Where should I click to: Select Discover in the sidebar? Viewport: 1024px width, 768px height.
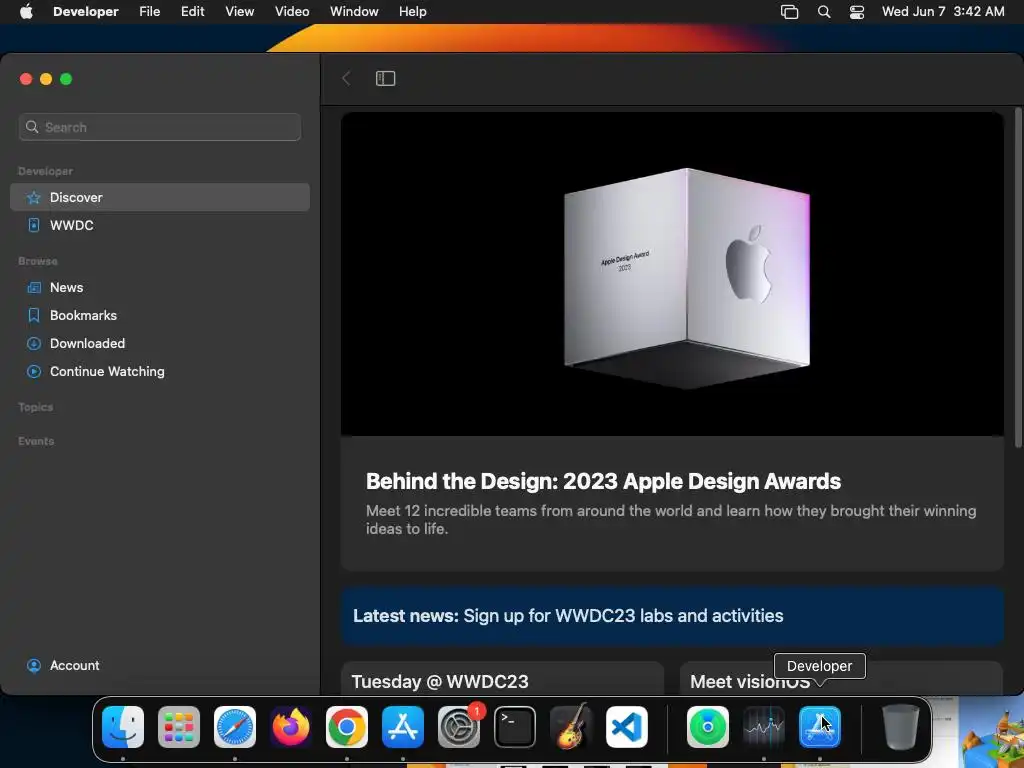[x=160, y=197]
